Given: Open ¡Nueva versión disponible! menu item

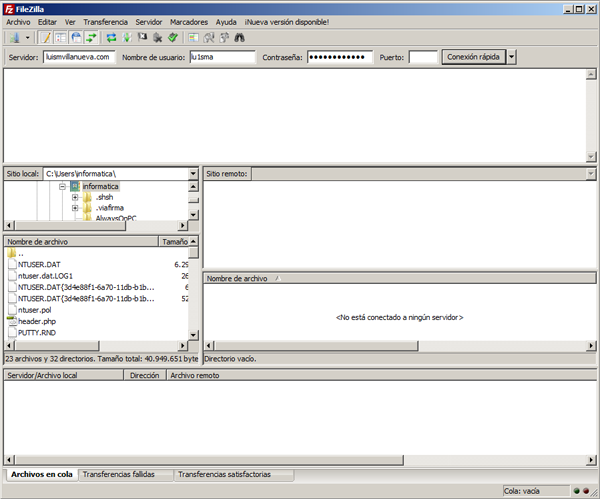Looking at the screenshot, I should tap(287, 22).
